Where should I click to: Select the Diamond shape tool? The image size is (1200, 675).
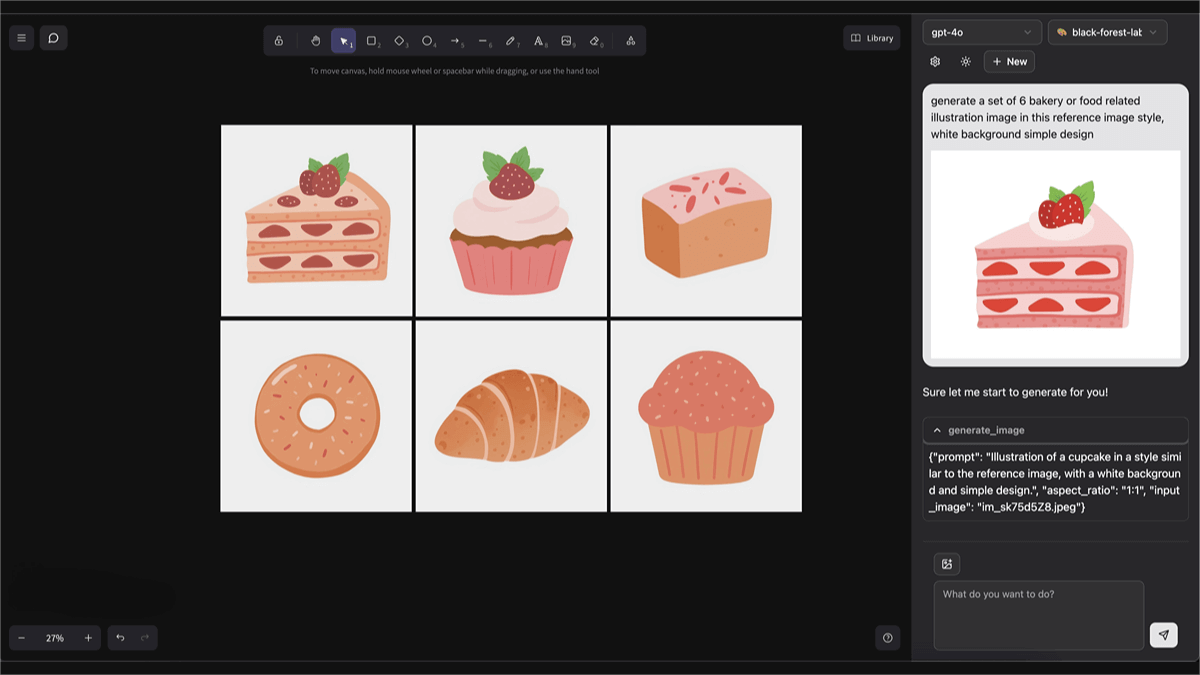tap(399, 41)
